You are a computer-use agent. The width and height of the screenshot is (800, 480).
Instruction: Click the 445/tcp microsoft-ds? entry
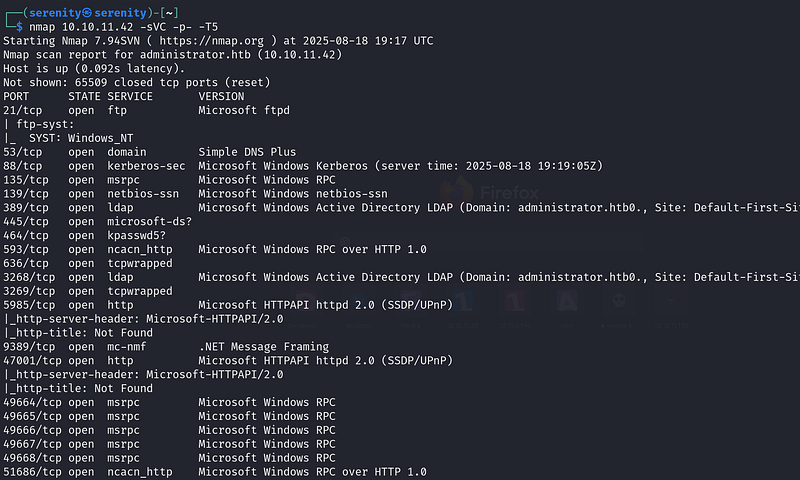(97, 221)
